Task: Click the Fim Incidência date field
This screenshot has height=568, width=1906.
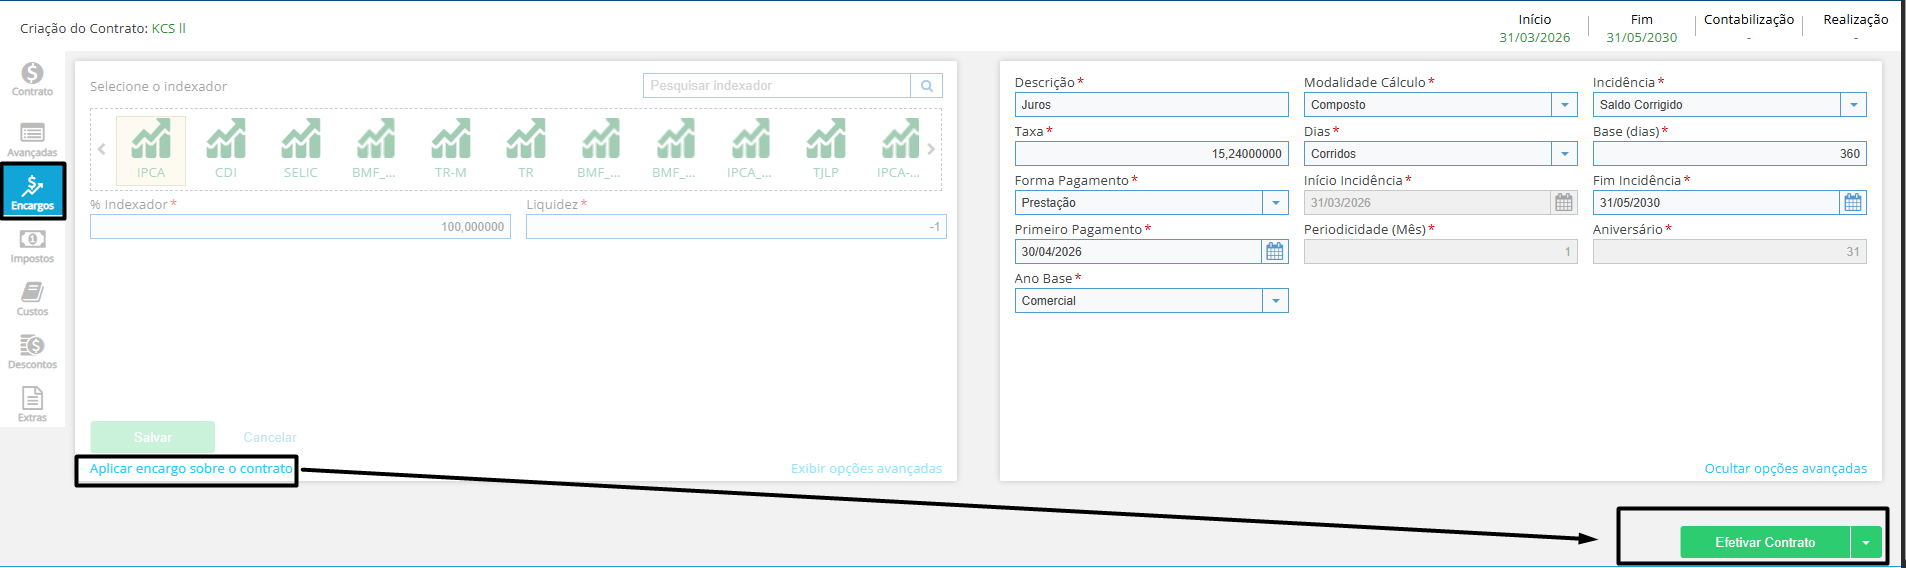Action: coord(1717,203)
